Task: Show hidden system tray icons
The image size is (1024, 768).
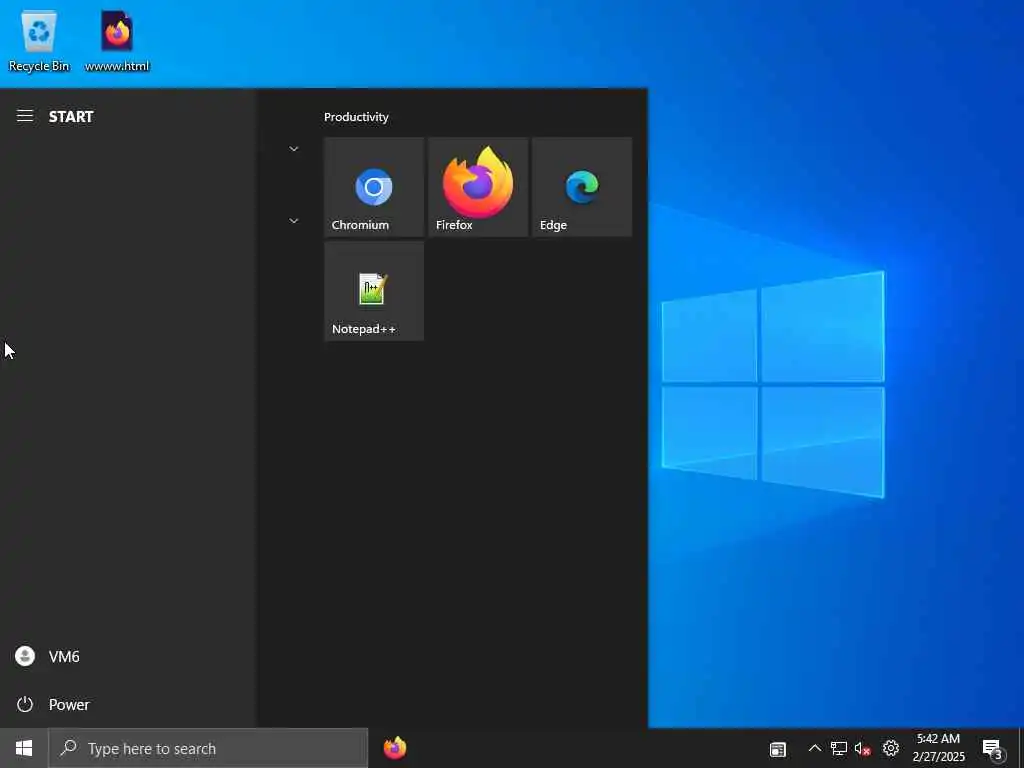Action: click(814, 748)
